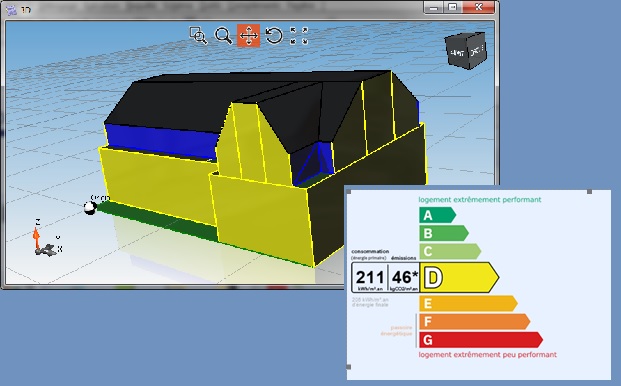Select the zoom window tool
This screenshot has width=621, height=386.
point(198,36)
